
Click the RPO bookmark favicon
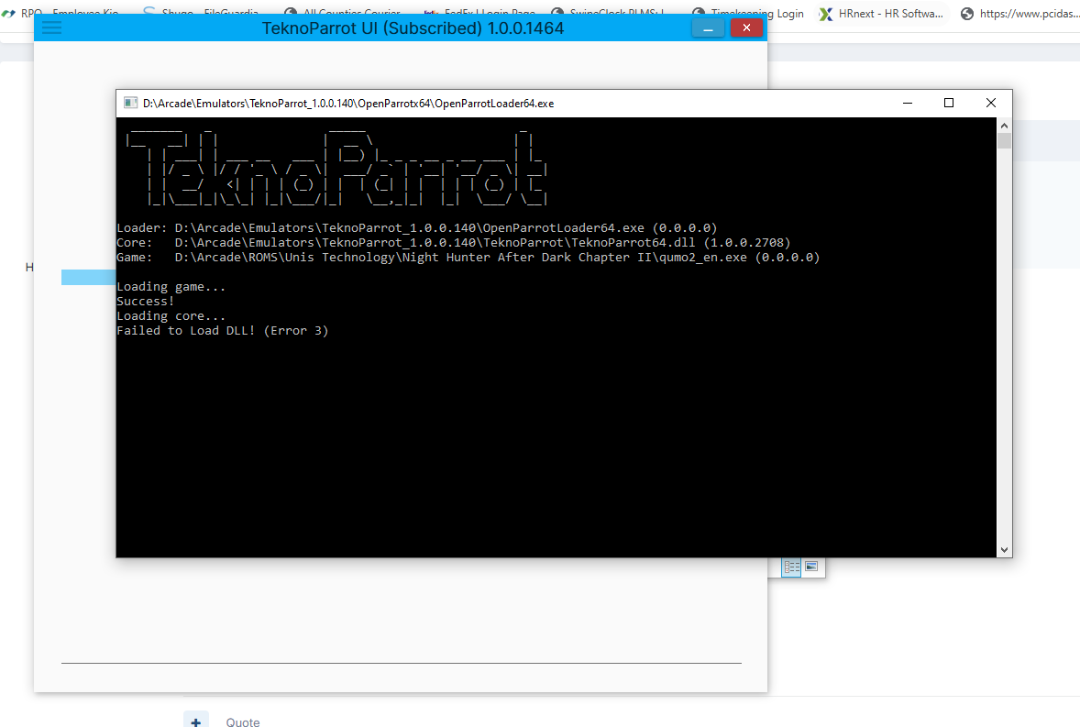9,14
